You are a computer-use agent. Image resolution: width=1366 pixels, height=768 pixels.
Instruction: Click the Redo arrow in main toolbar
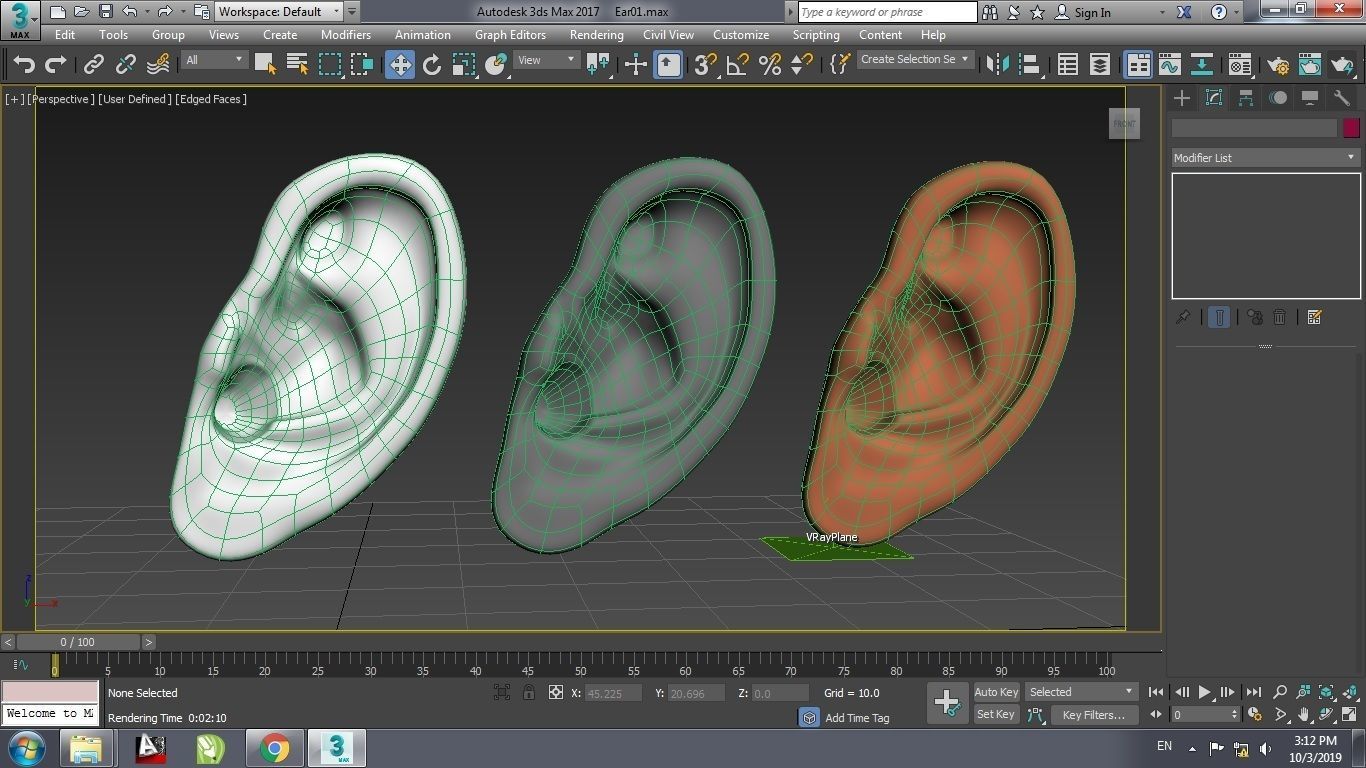coord(56,65)
